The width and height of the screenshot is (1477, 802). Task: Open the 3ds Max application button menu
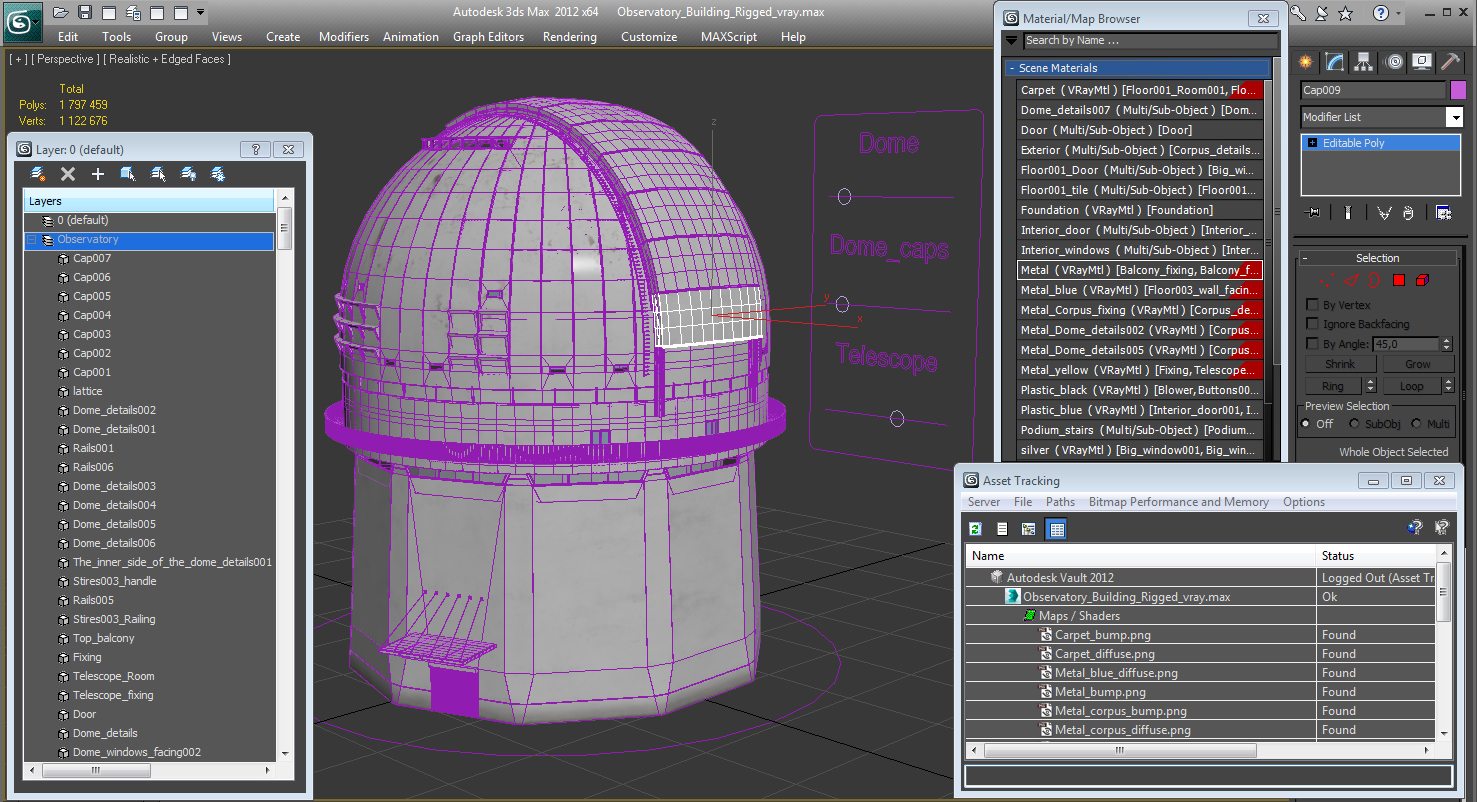(x=21, y=21)
